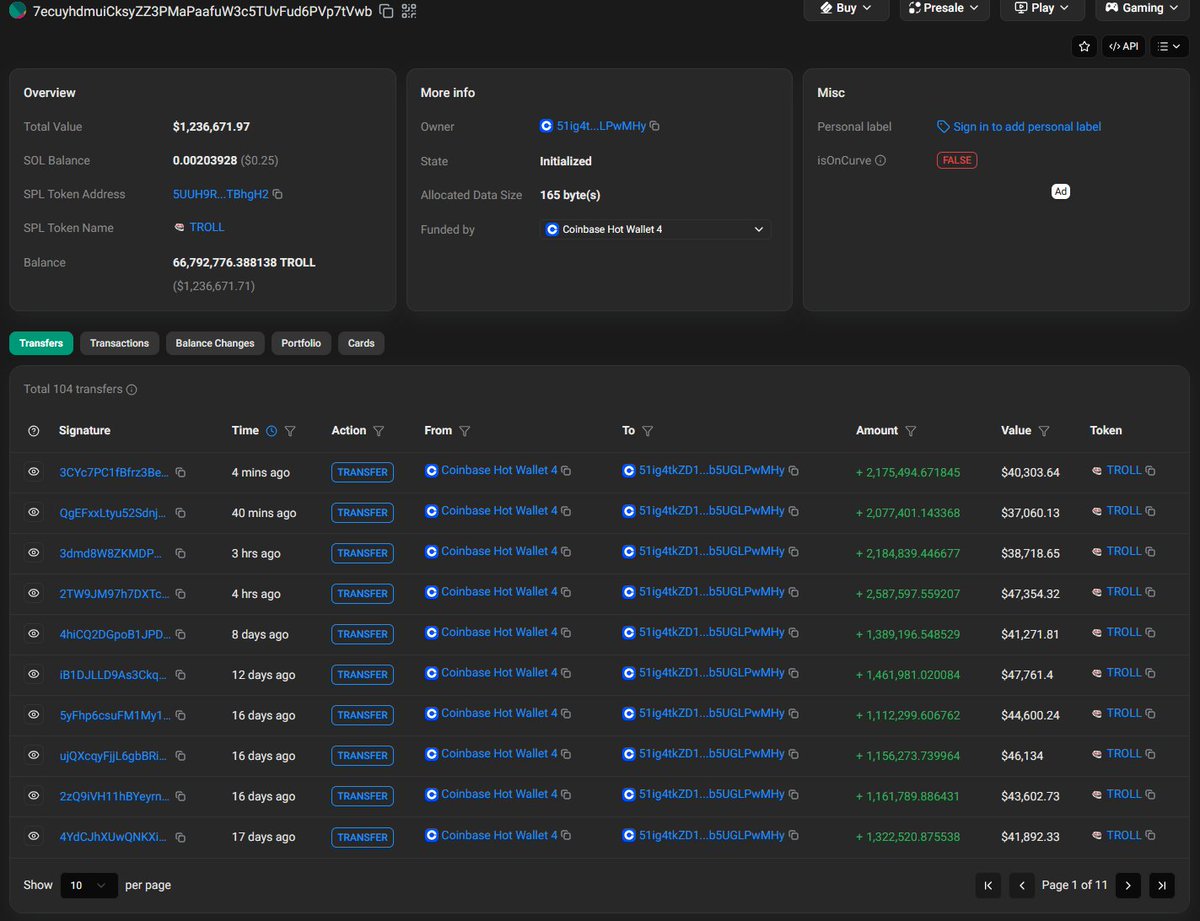This screenshot has height=921, width=1200.
Task: Click balance 66,792,776.388138 TROLL
Action: (x=244, y=262)
